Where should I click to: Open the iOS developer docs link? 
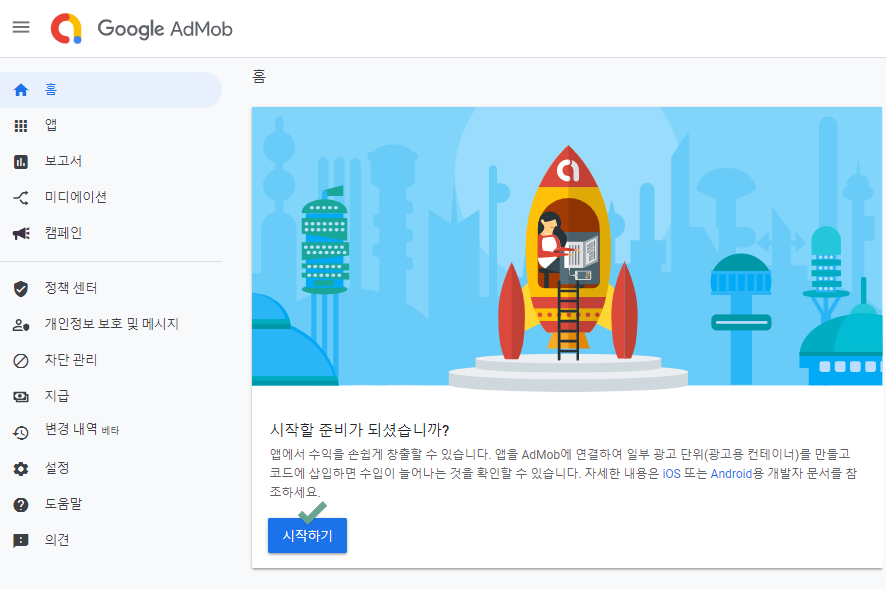coord(670,474)
